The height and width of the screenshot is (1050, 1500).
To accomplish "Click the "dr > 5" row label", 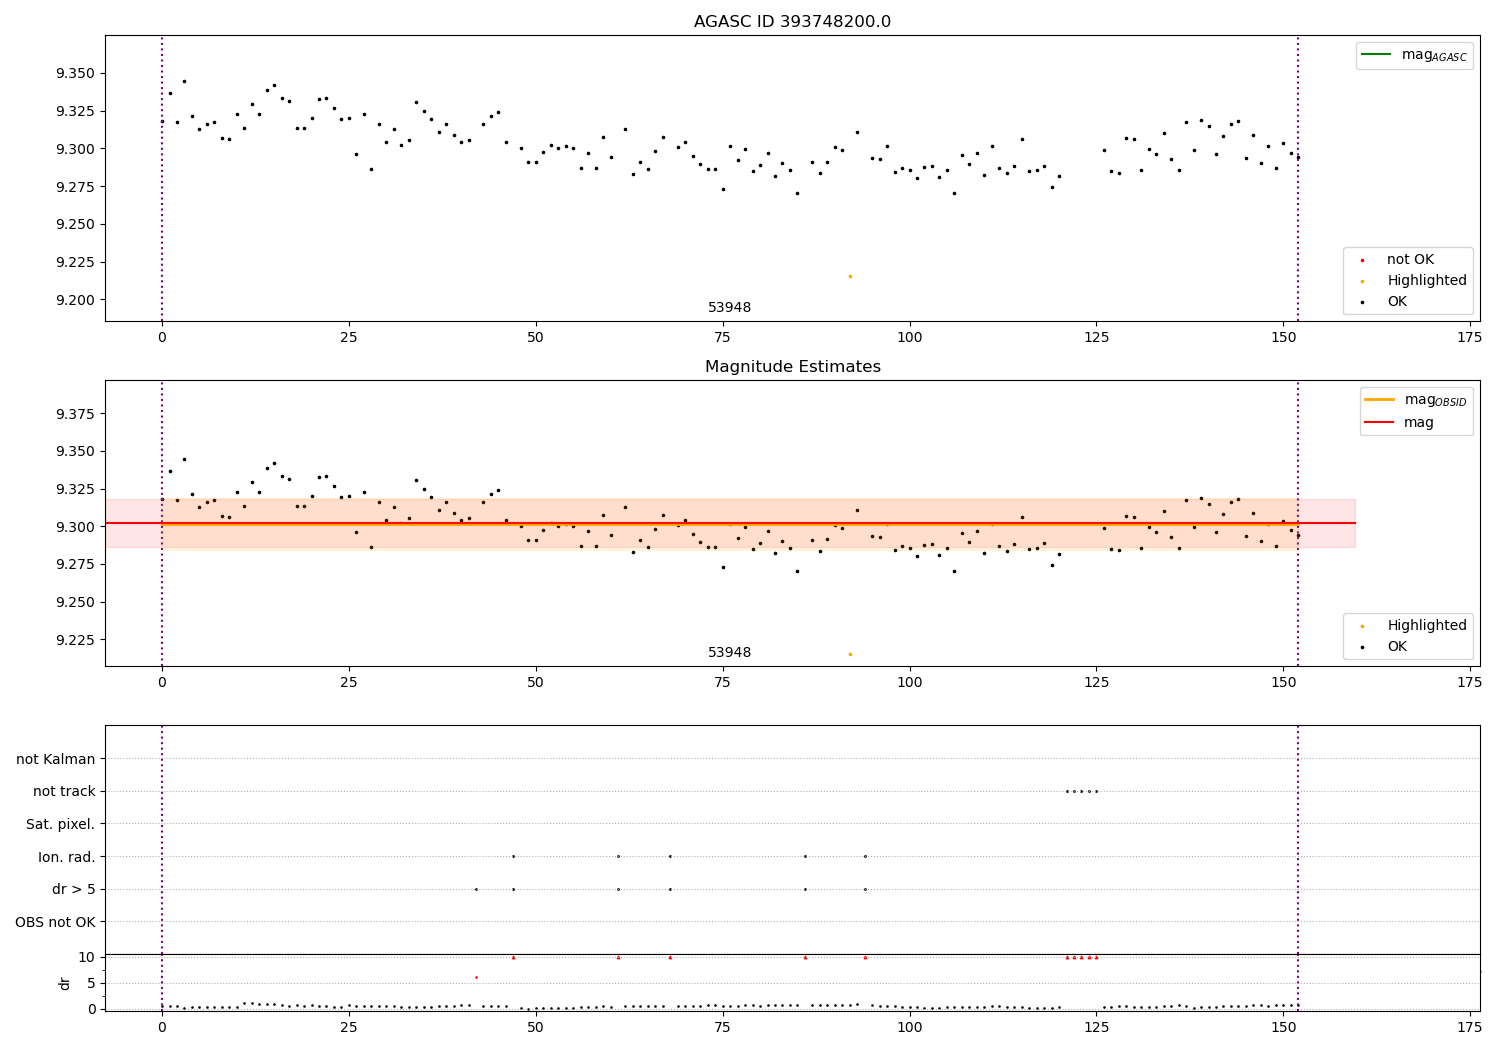I will (74, 890).
